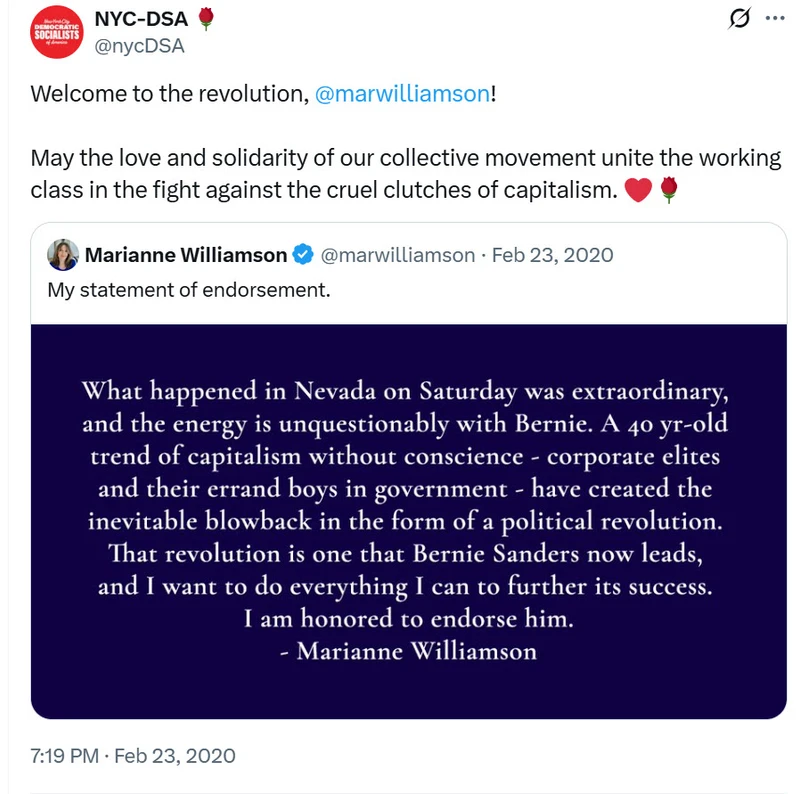The width and height of the screenshot is (800, 794).
Task: Click the rose emoji ending the tweet text
Action: [670, 188]
